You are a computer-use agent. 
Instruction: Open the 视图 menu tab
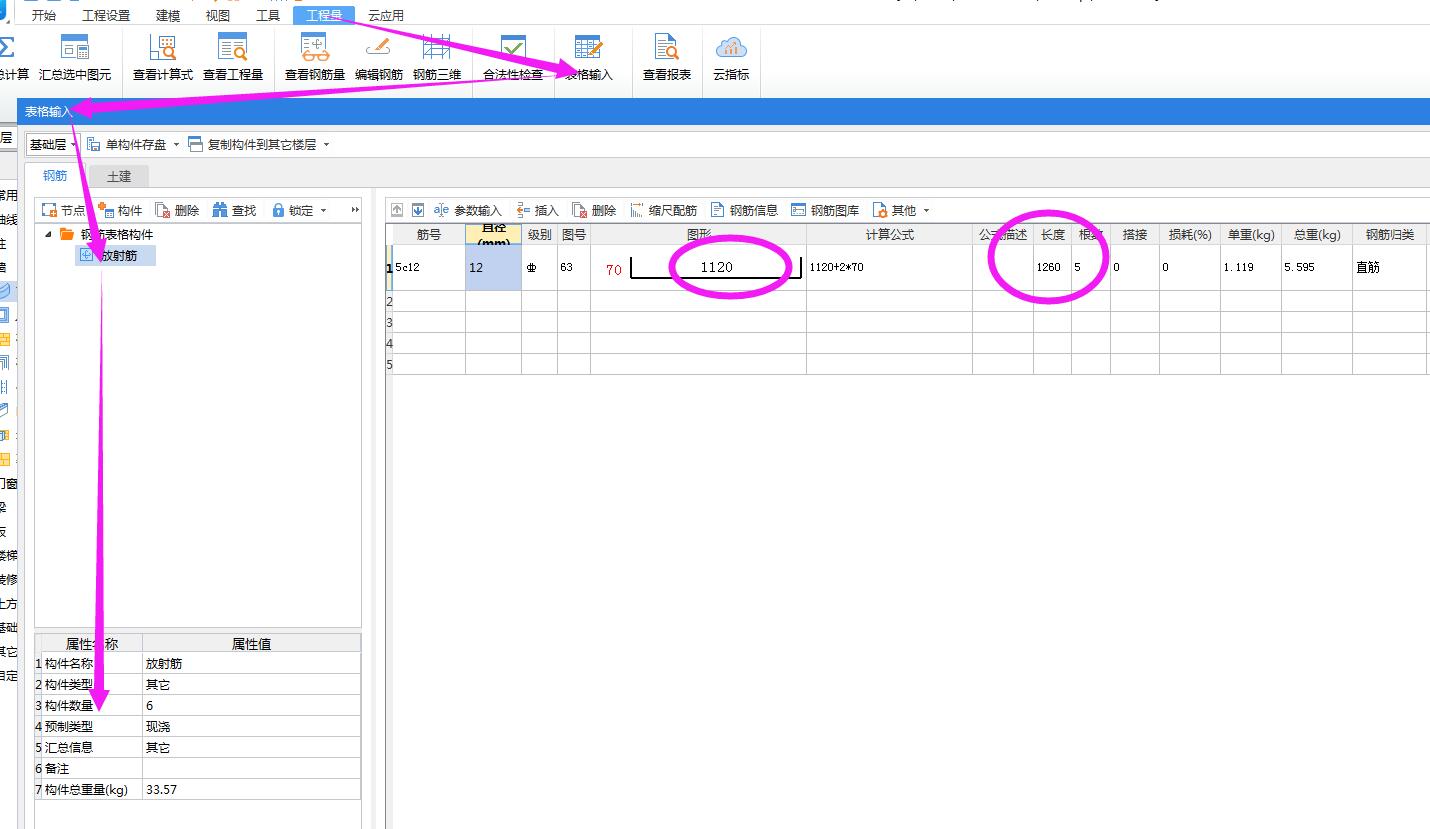point(217,15)
